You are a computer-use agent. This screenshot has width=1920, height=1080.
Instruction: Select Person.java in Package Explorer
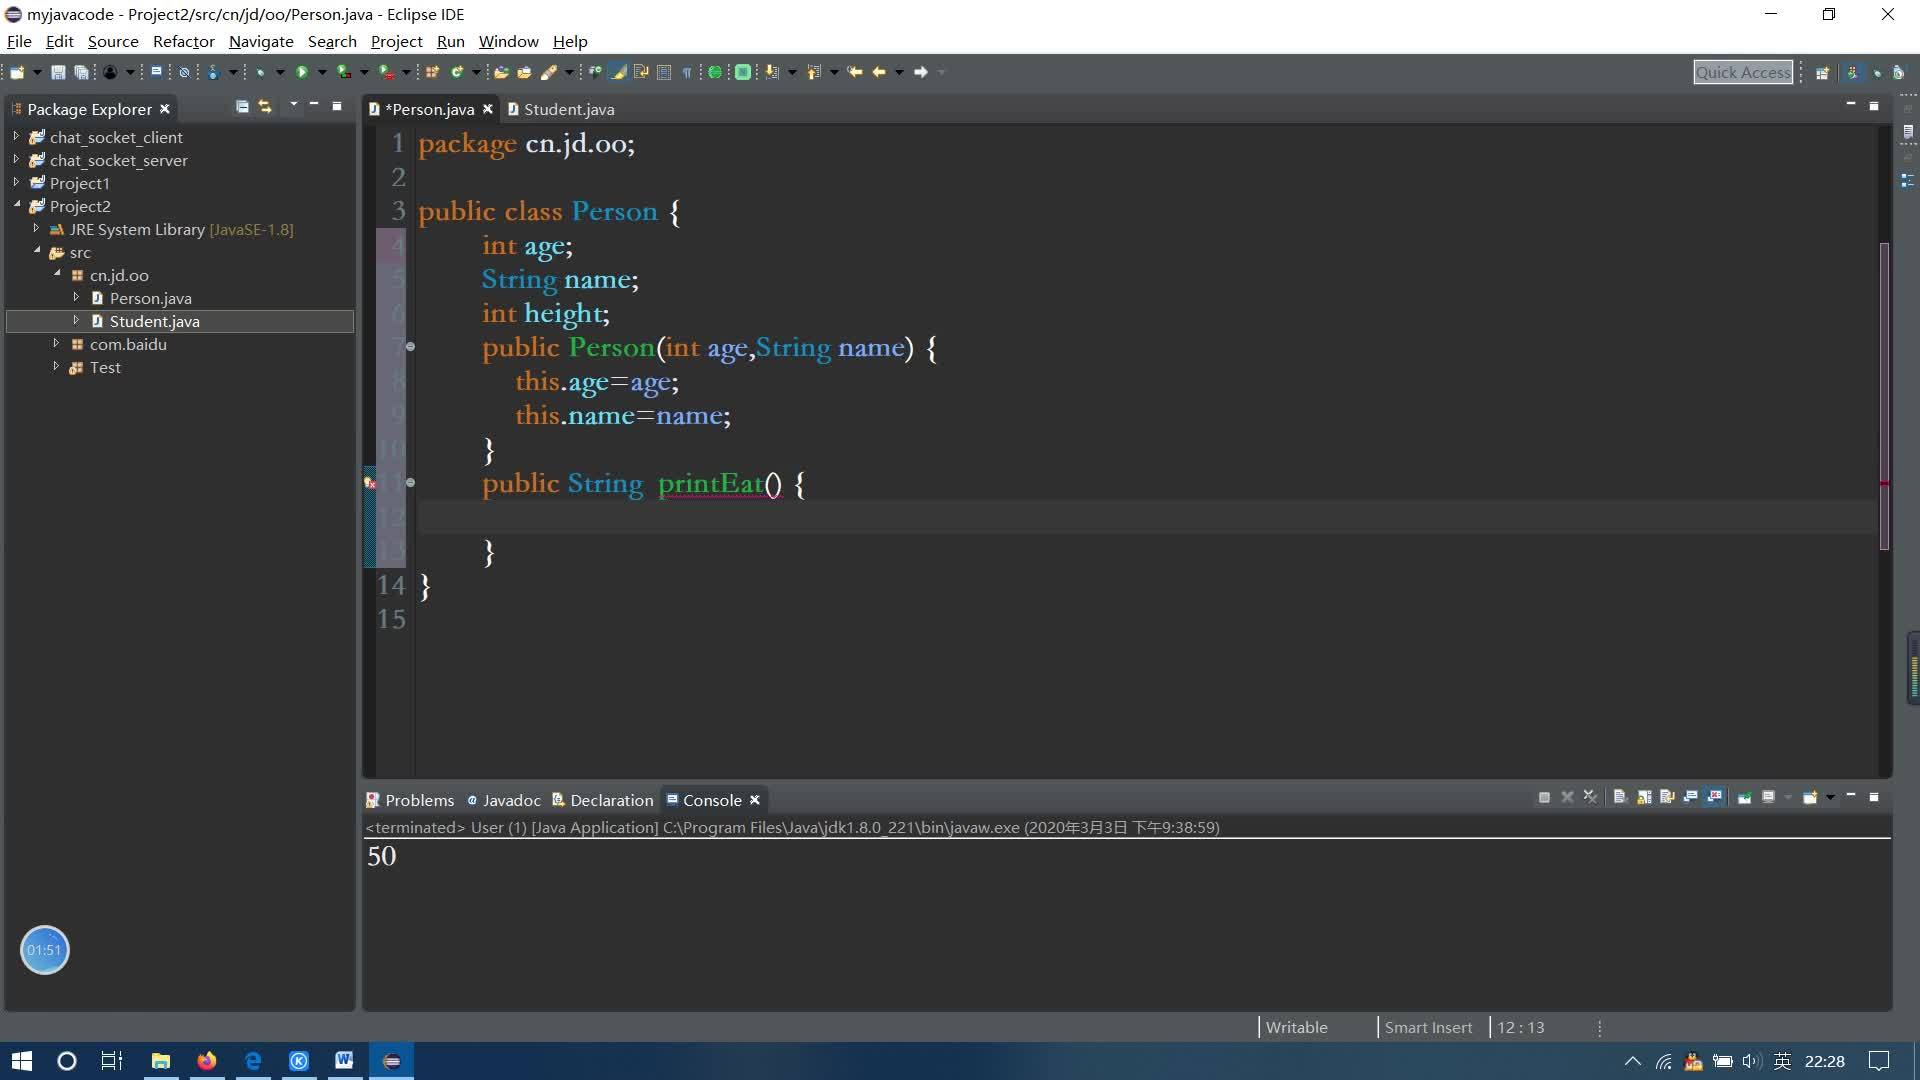point(150,298)
